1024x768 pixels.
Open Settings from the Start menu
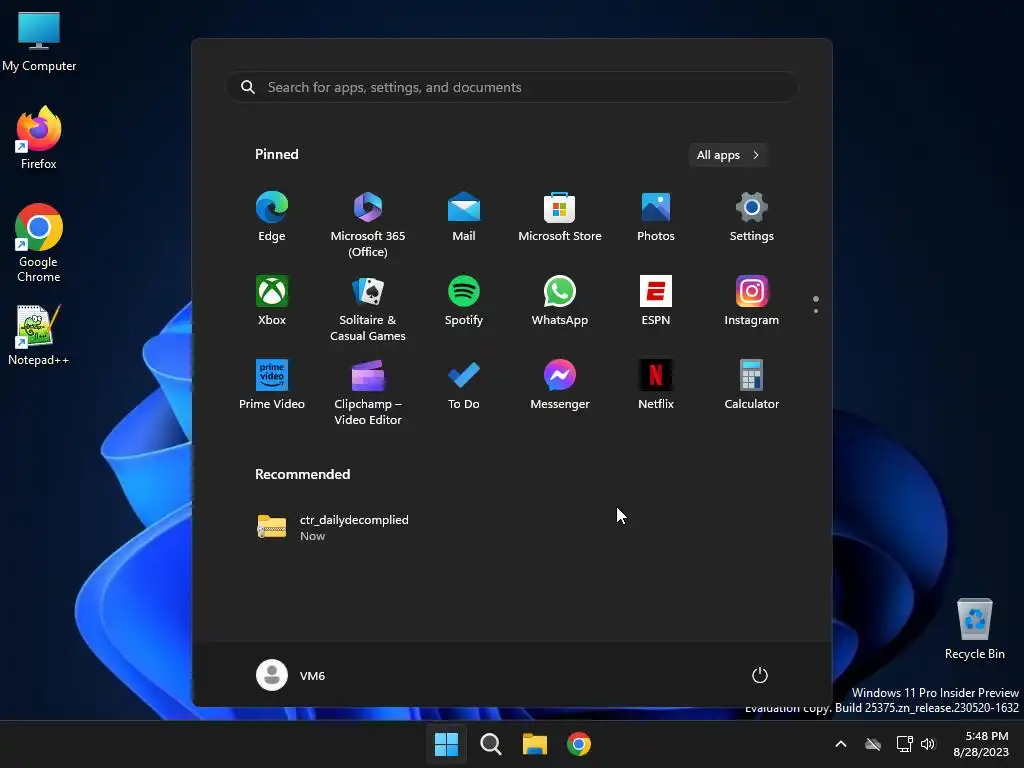pos(752,217)
